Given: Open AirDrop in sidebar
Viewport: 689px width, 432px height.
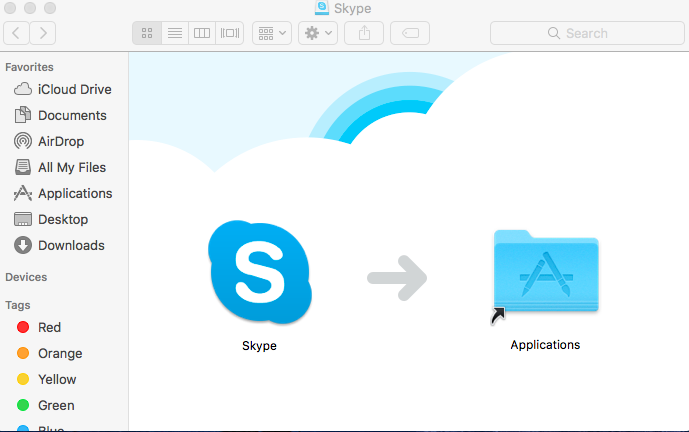Looking at the screenshot, I should point(64,141).
